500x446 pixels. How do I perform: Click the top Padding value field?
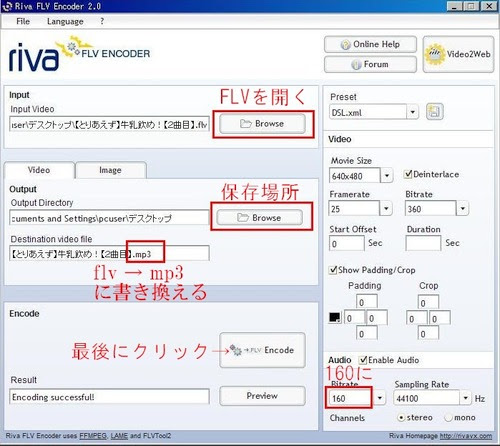tap(367, 302)
